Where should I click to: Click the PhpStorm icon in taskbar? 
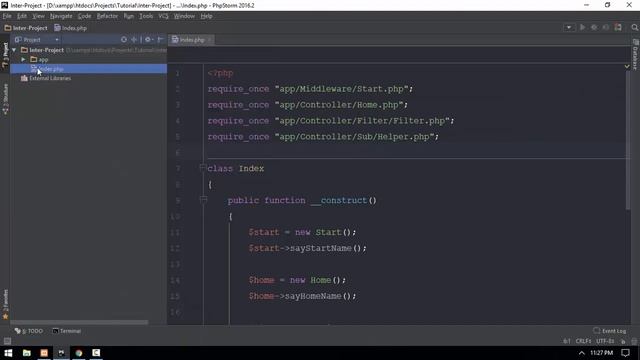click(61, 353)
